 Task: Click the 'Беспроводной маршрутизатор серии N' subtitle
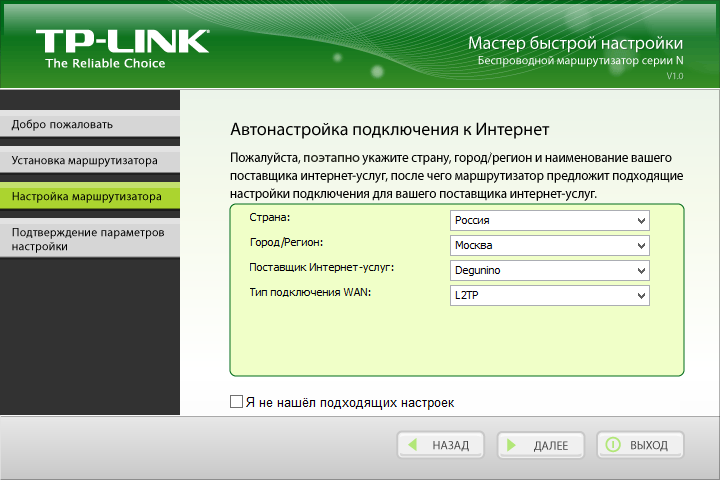point(580,61)
